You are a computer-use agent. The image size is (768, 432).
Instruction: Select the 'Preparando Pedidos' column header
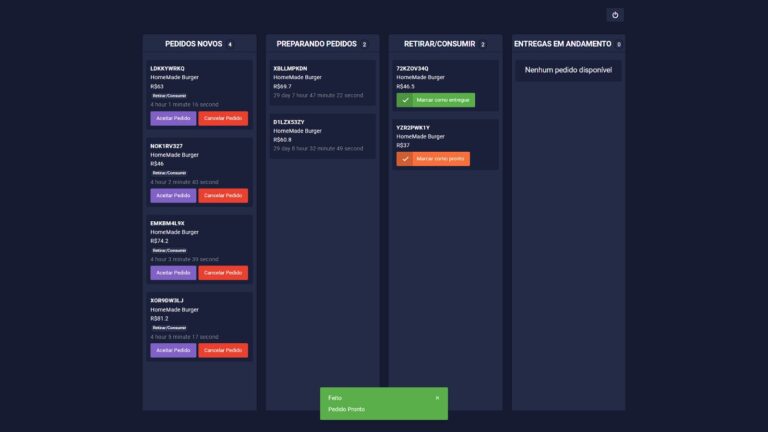point(314,44)
